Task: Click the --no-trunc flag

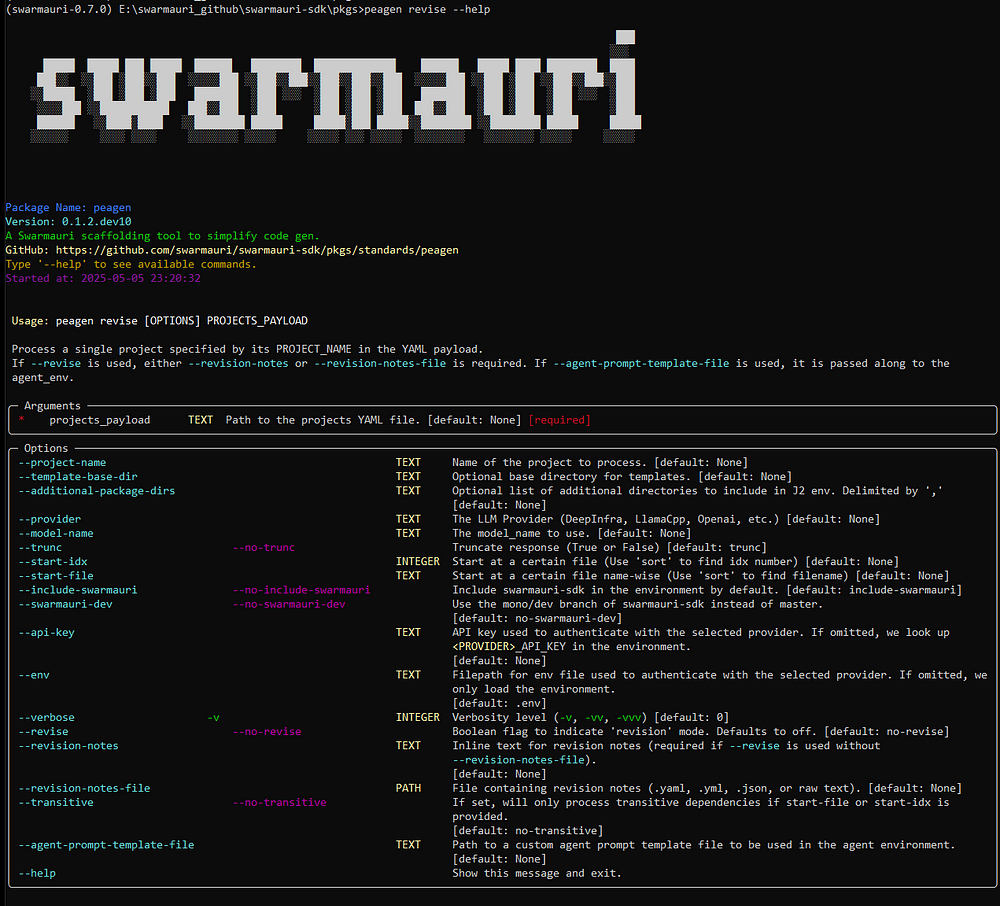Action: (263, 547)
